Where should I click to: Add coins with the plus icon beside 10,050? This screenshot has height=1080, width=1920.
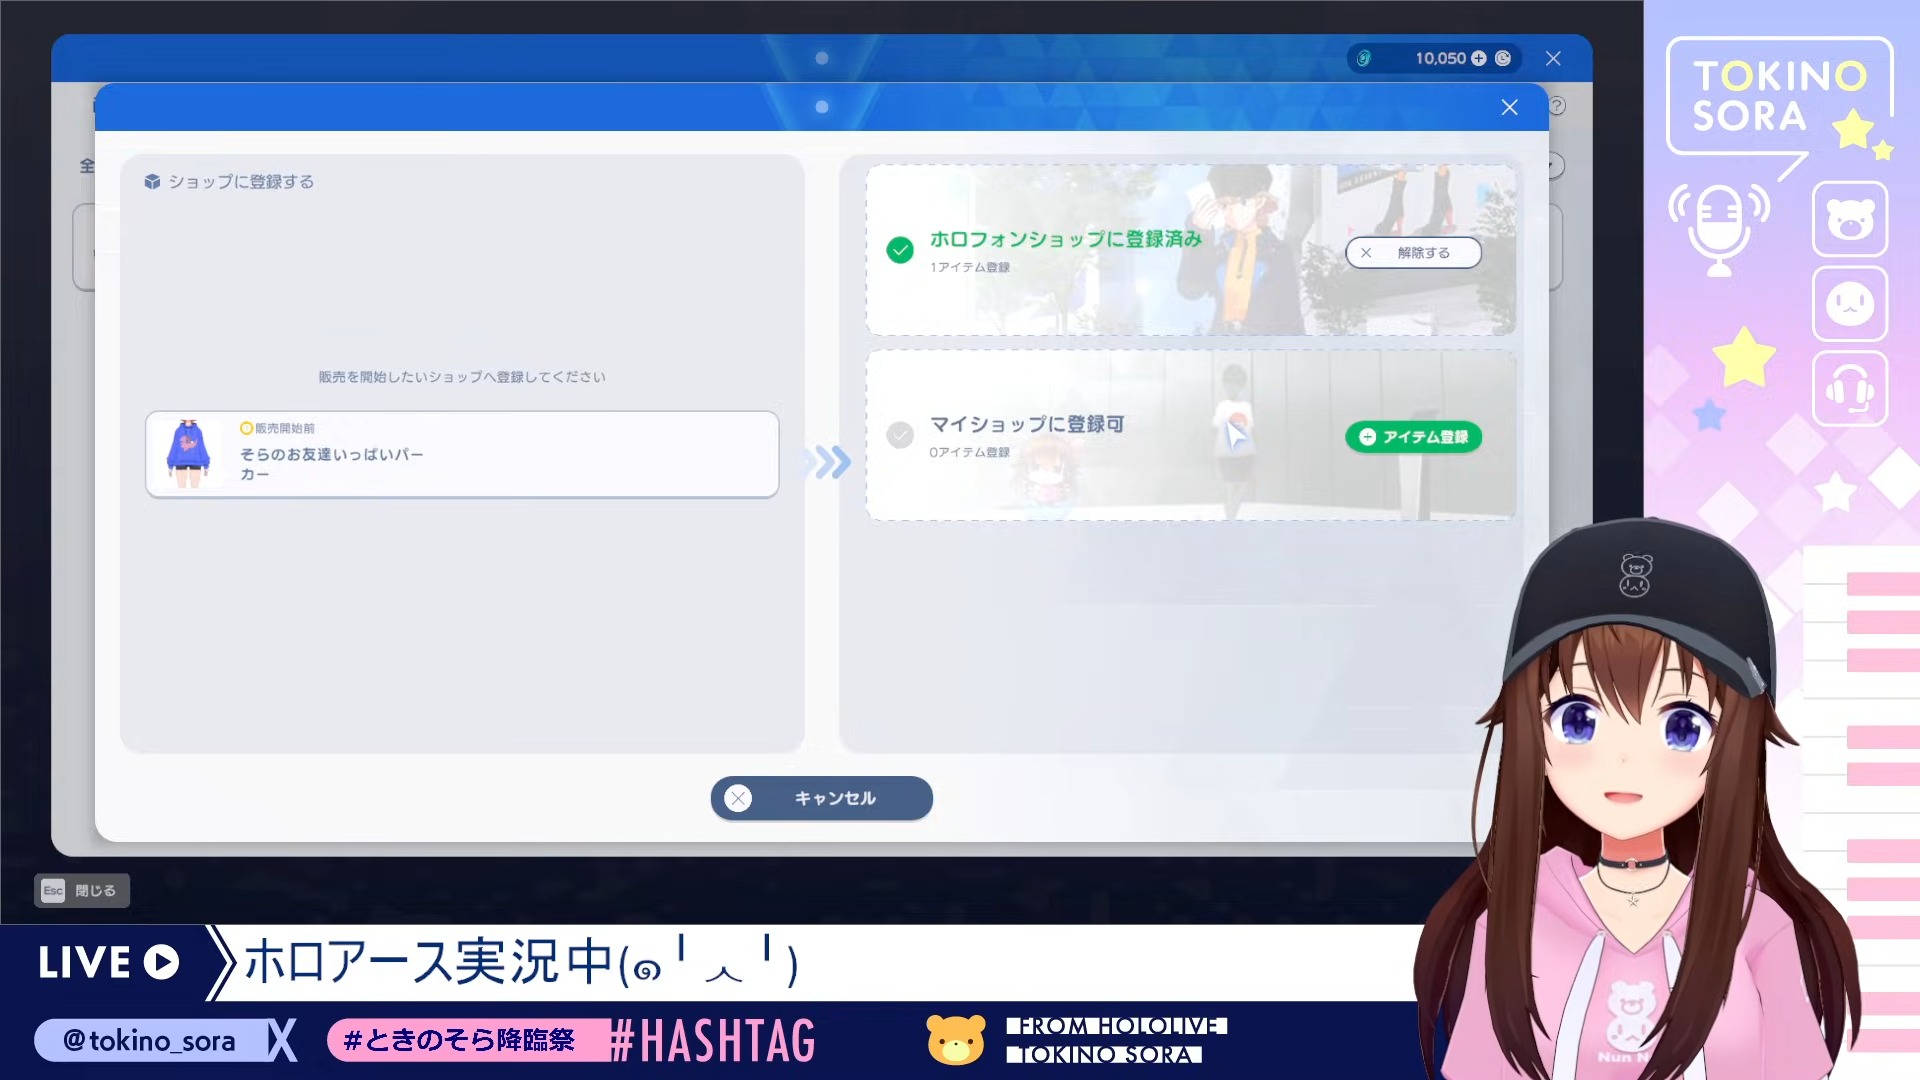pyautogui.click(x=1479, y=59)
